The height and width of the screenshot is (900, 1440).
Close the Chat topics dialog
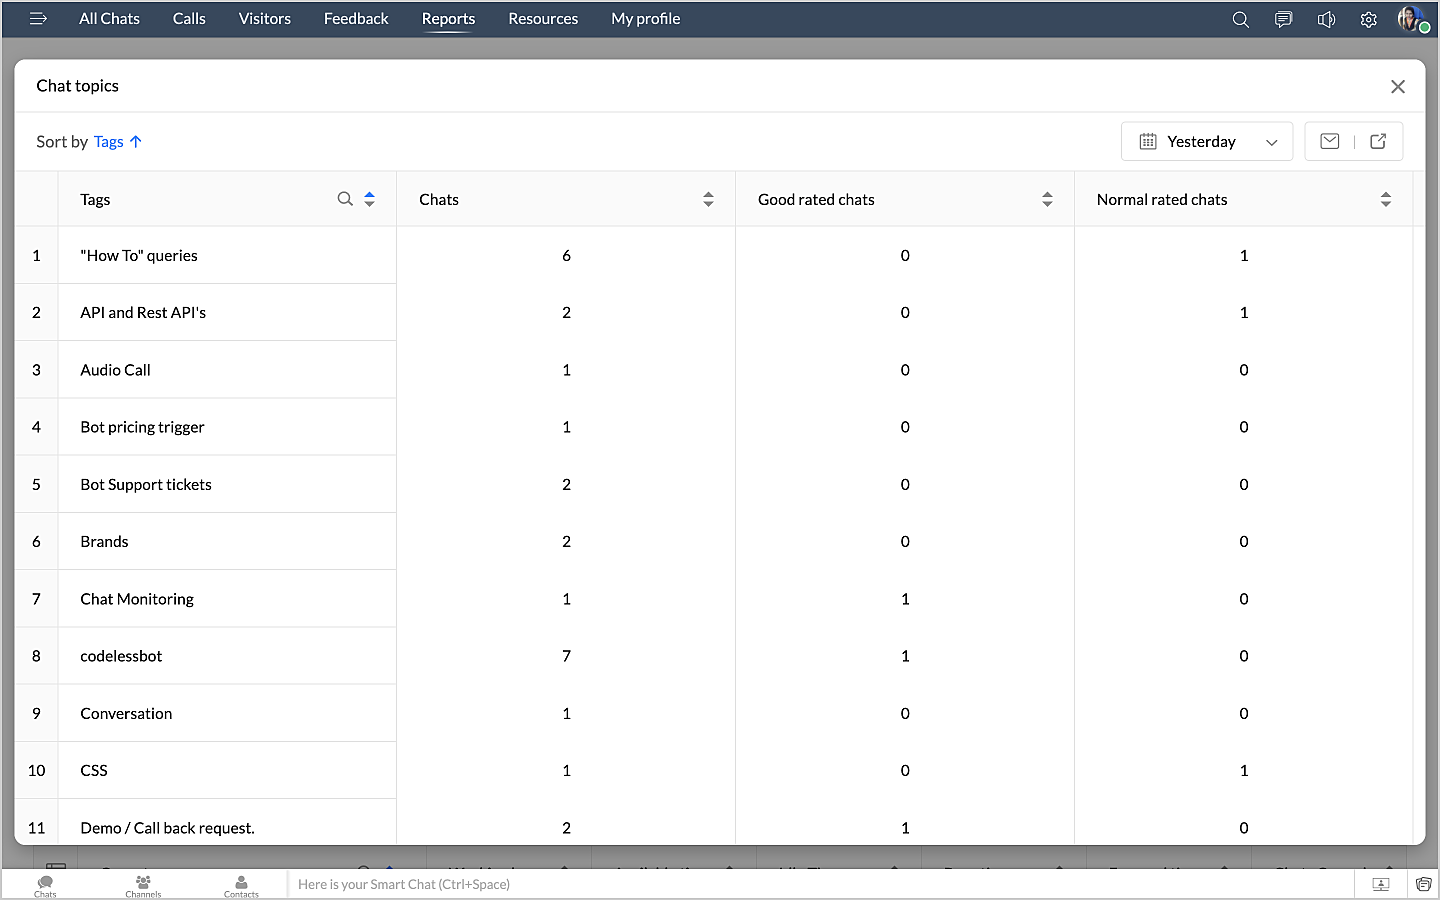[1398, 87]
